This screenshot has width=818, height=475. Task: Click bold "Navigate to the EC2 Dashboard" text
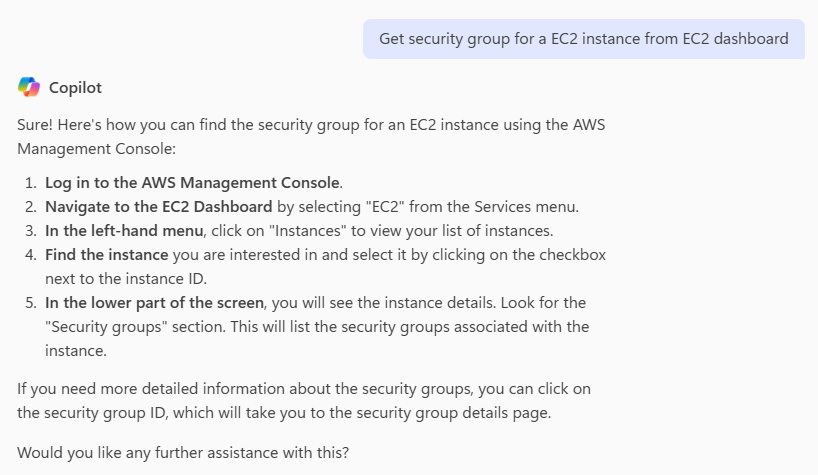pyautogui.click(x=158, y=207)
